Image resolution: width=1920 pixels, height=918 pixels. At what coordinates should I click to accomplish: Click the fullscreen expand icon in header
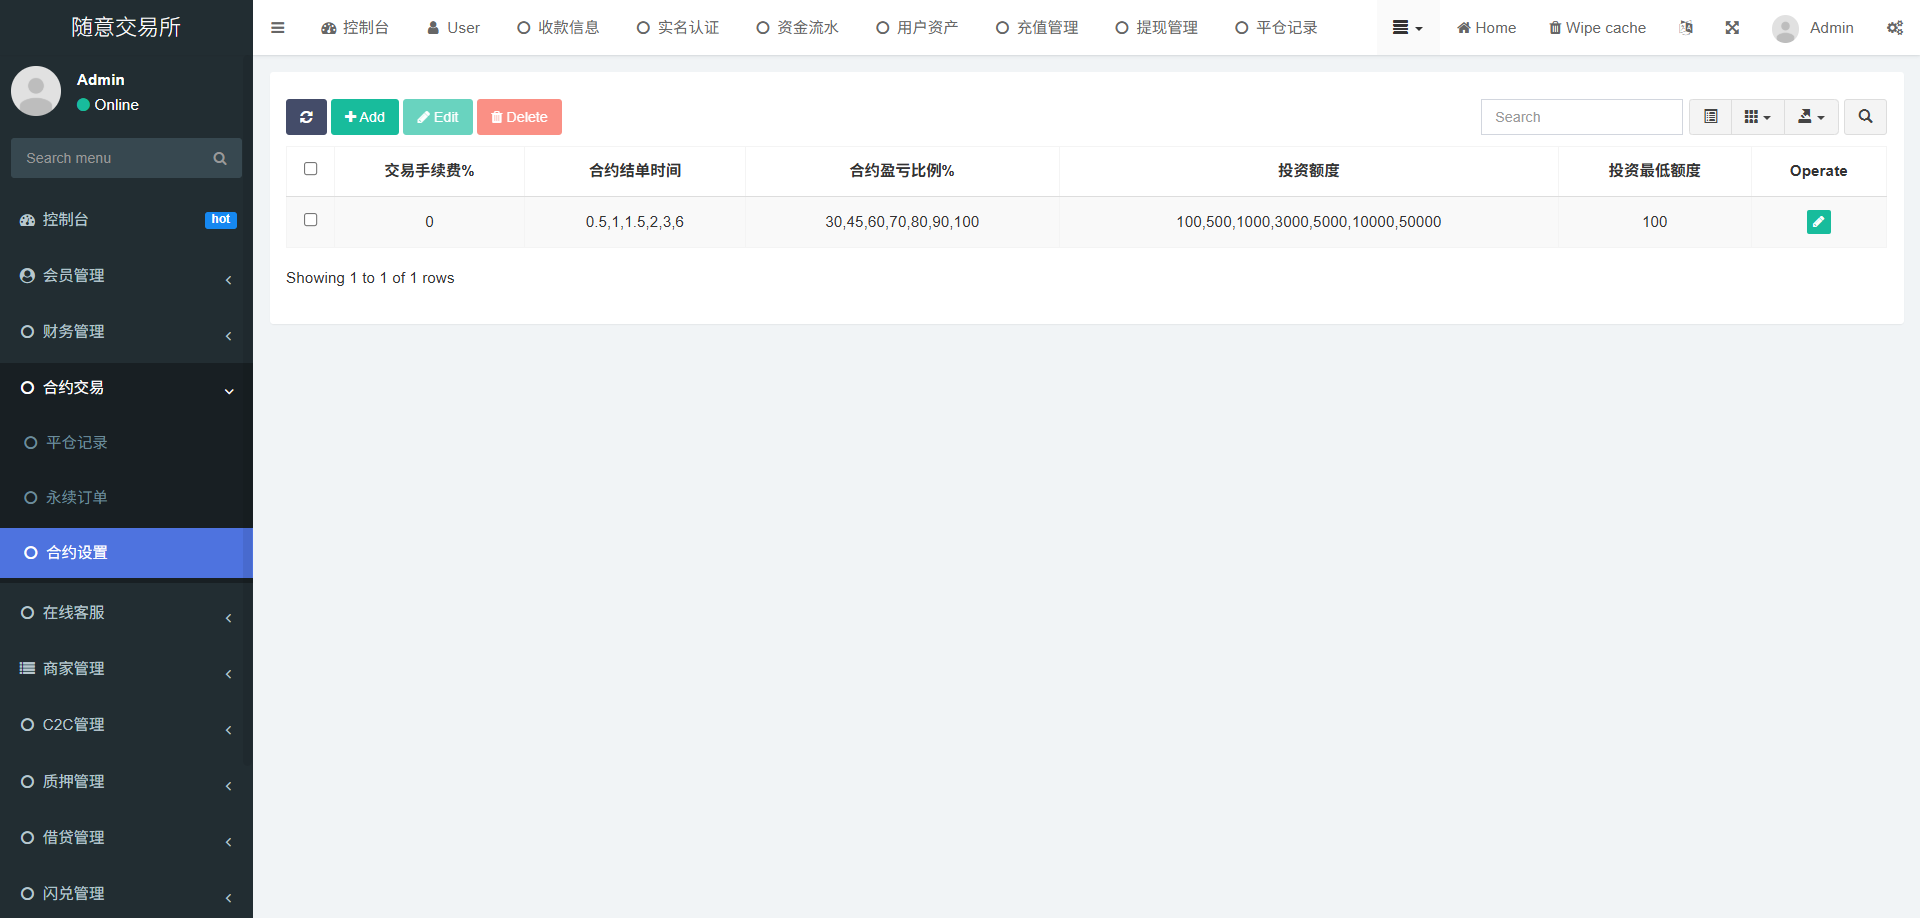point(1732,28)
